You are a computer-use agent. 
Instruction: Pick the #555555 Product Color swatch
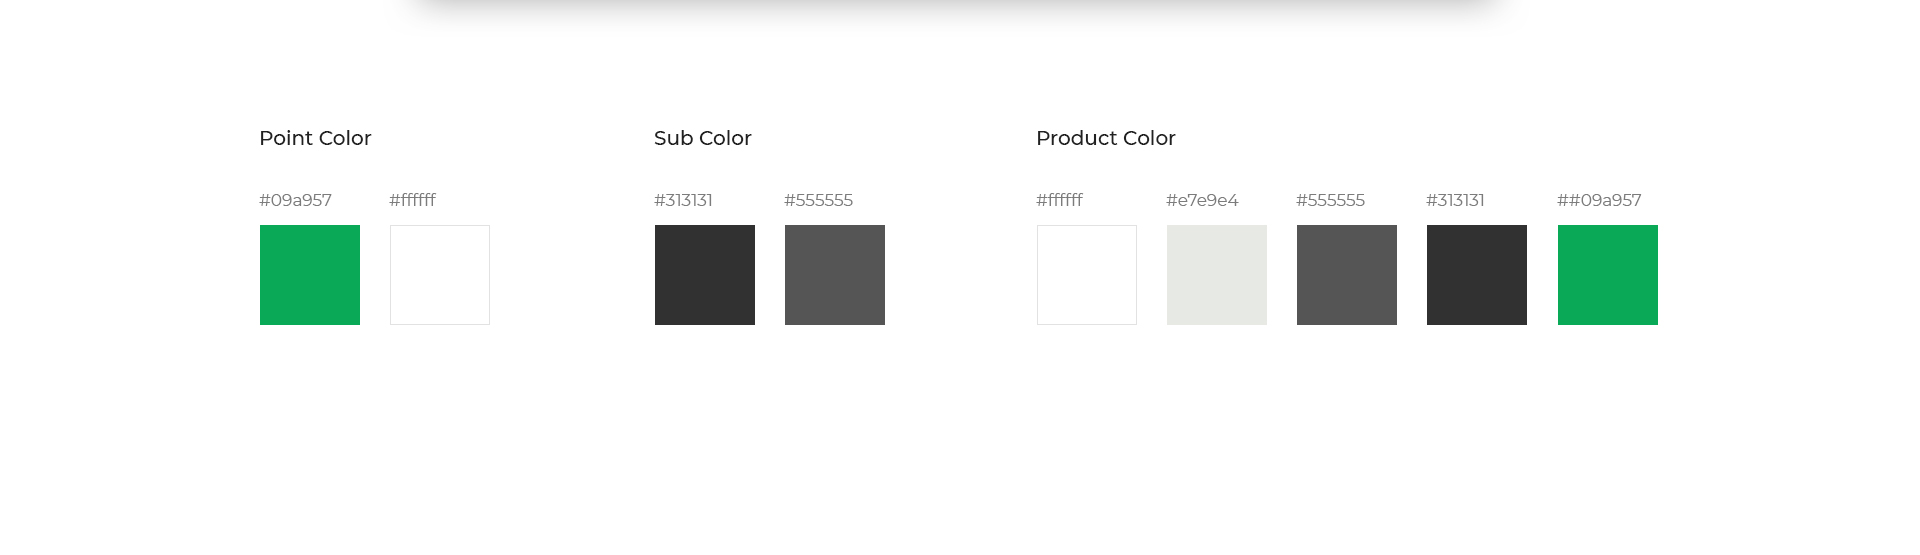coord(1347,275)
